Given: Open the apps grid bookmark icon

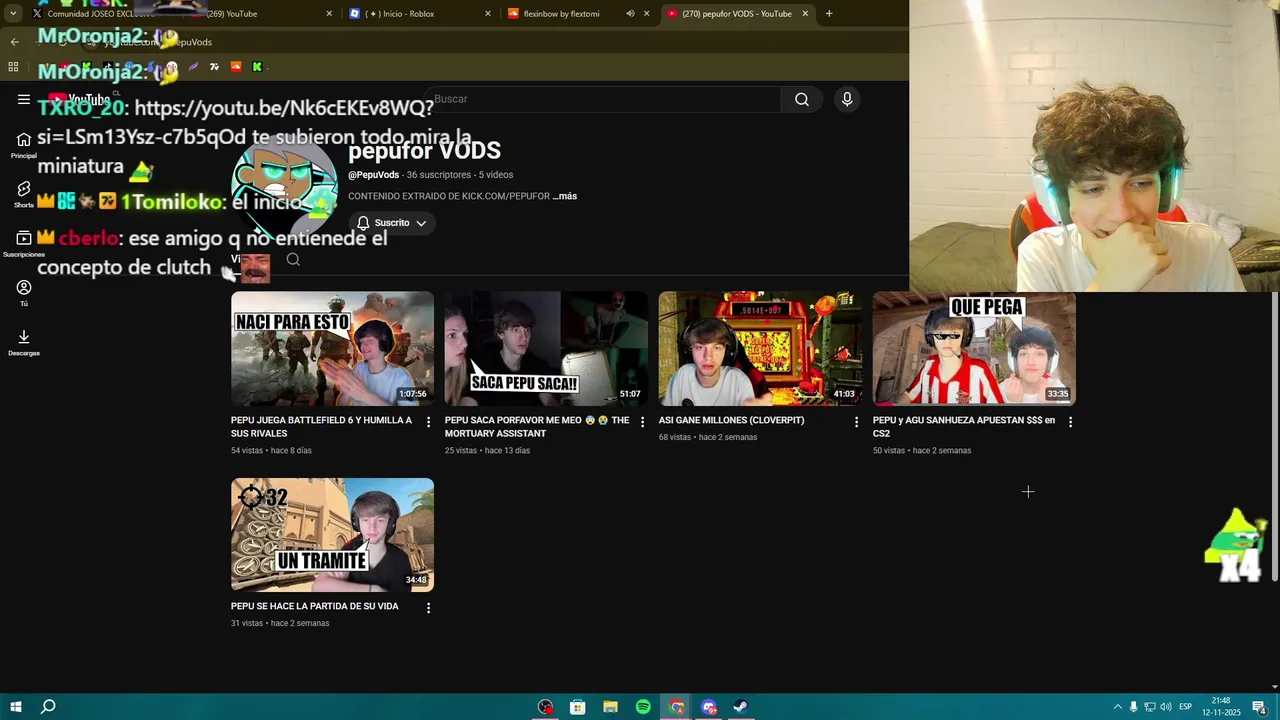Looking at the screenshot, I should pyautogui.click(x=13, y=67).
